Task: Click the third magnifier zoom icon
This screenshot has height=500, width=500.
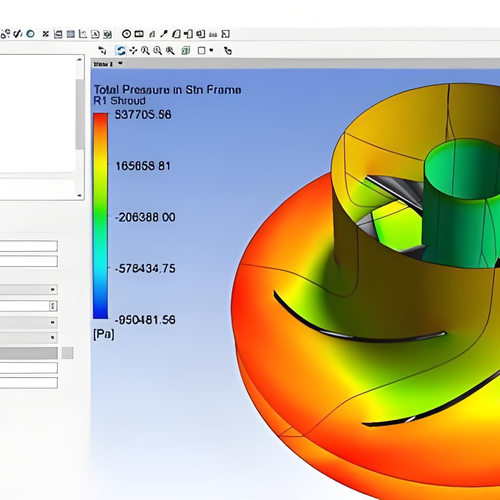Action: click(x=170, y=51)
